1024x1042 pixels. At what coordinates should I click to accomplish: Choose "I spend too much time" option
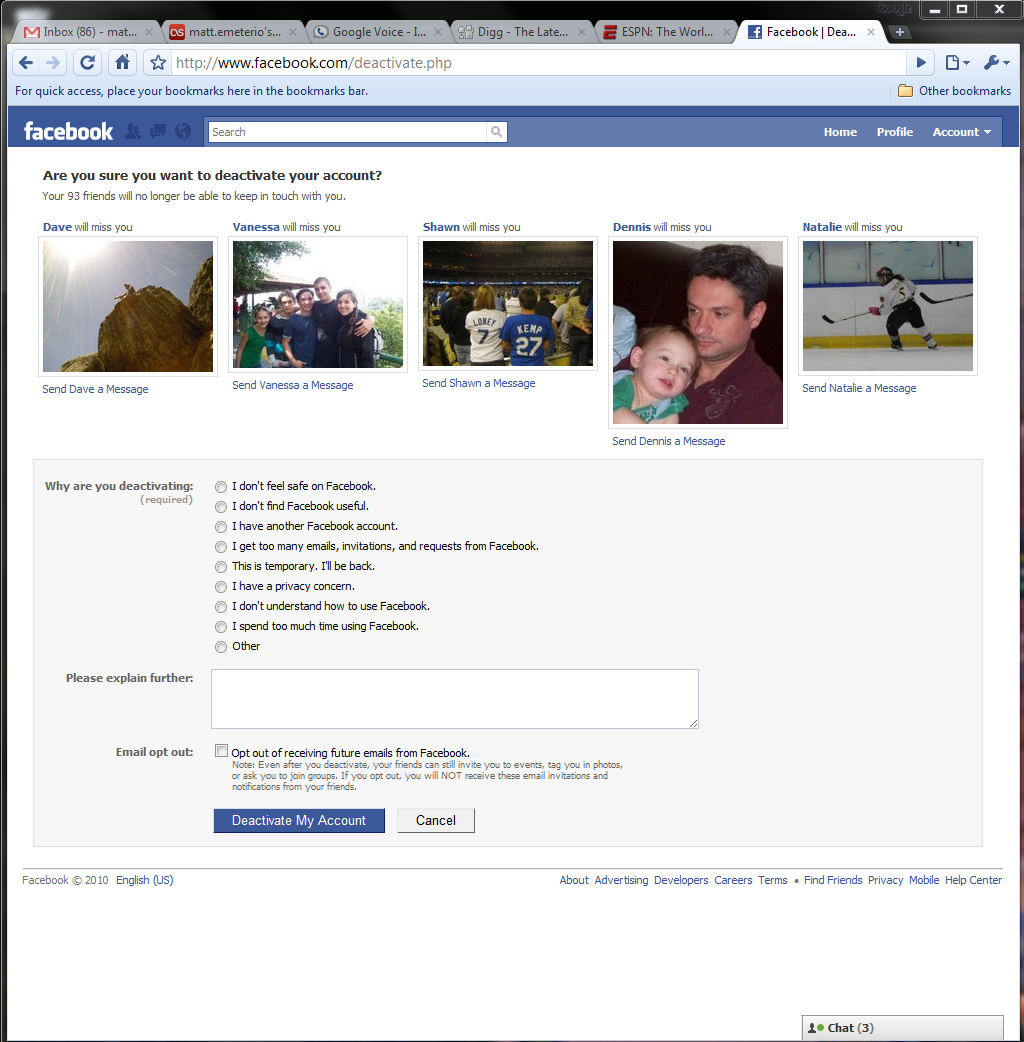click(221, 627)
